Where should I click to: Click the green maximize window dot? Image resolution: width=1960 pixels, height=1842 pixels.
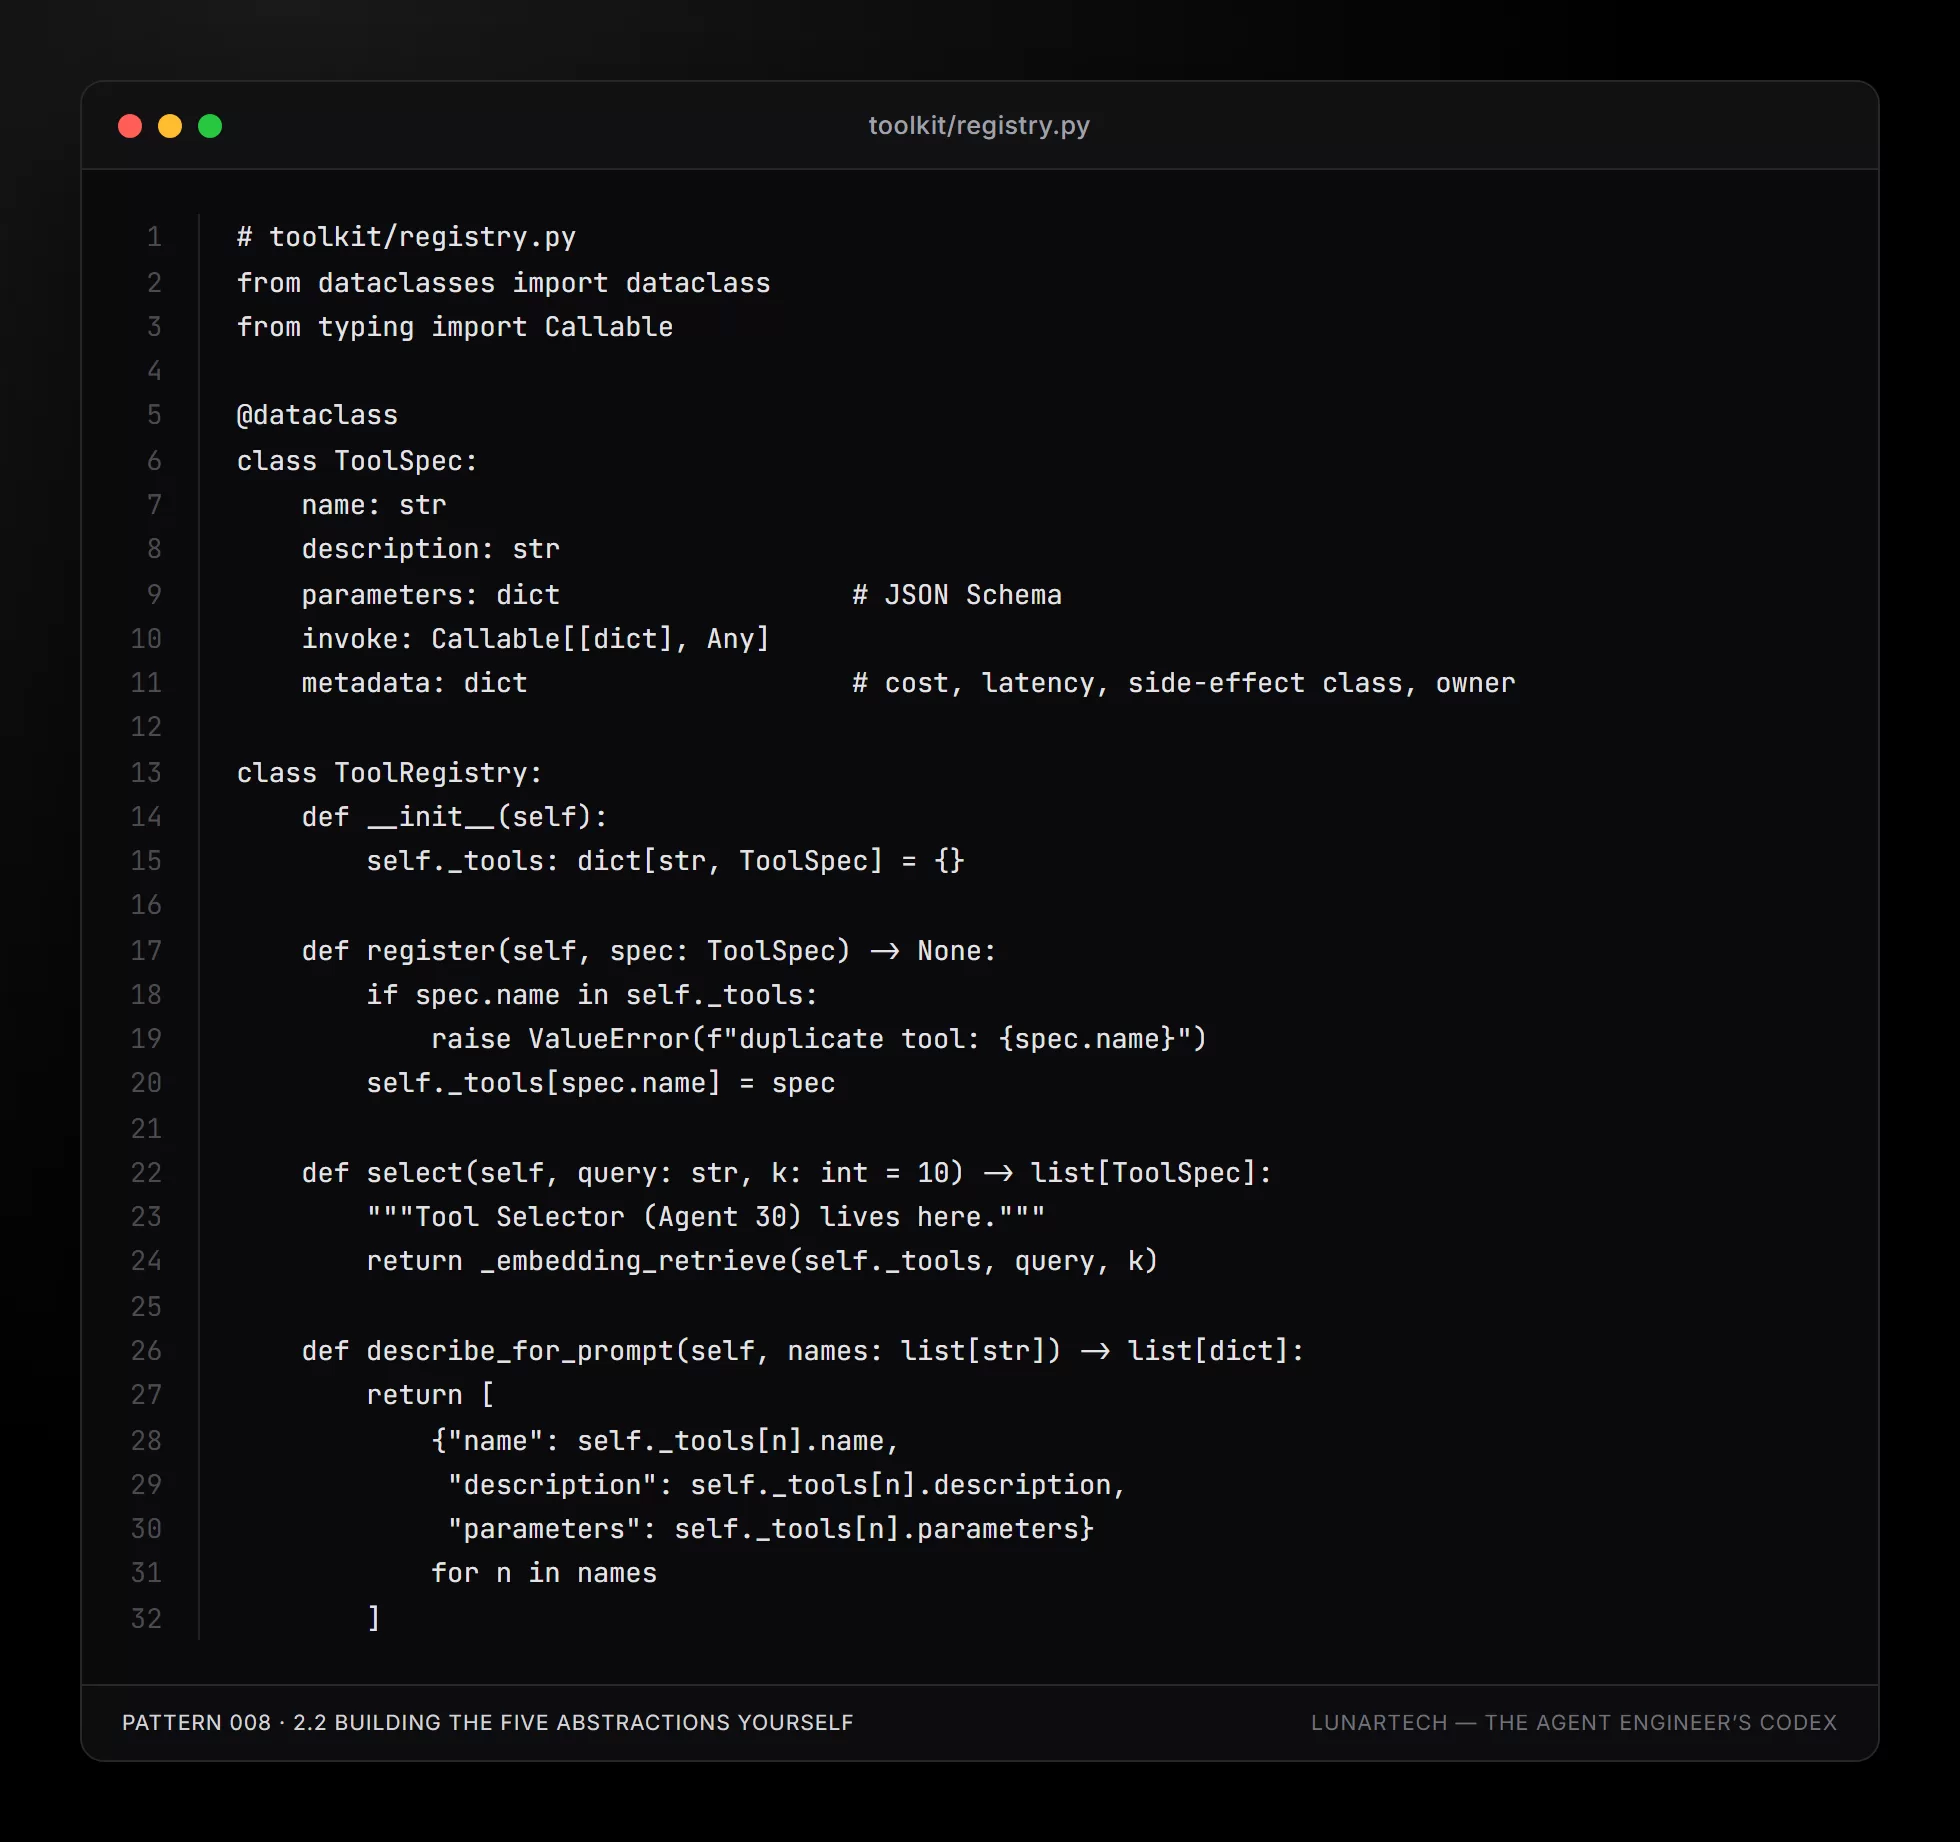(x=210, y=126)
